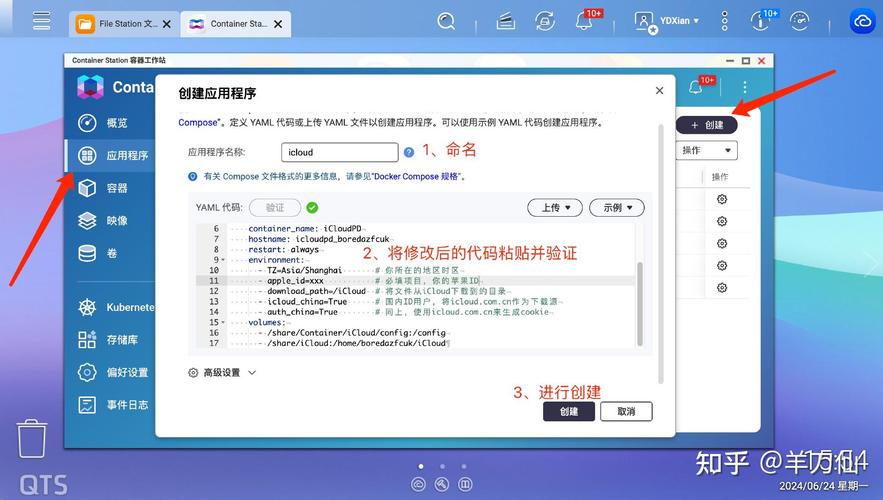
Task: Switch to the File Station tab
Action: (x=118, y=23)
